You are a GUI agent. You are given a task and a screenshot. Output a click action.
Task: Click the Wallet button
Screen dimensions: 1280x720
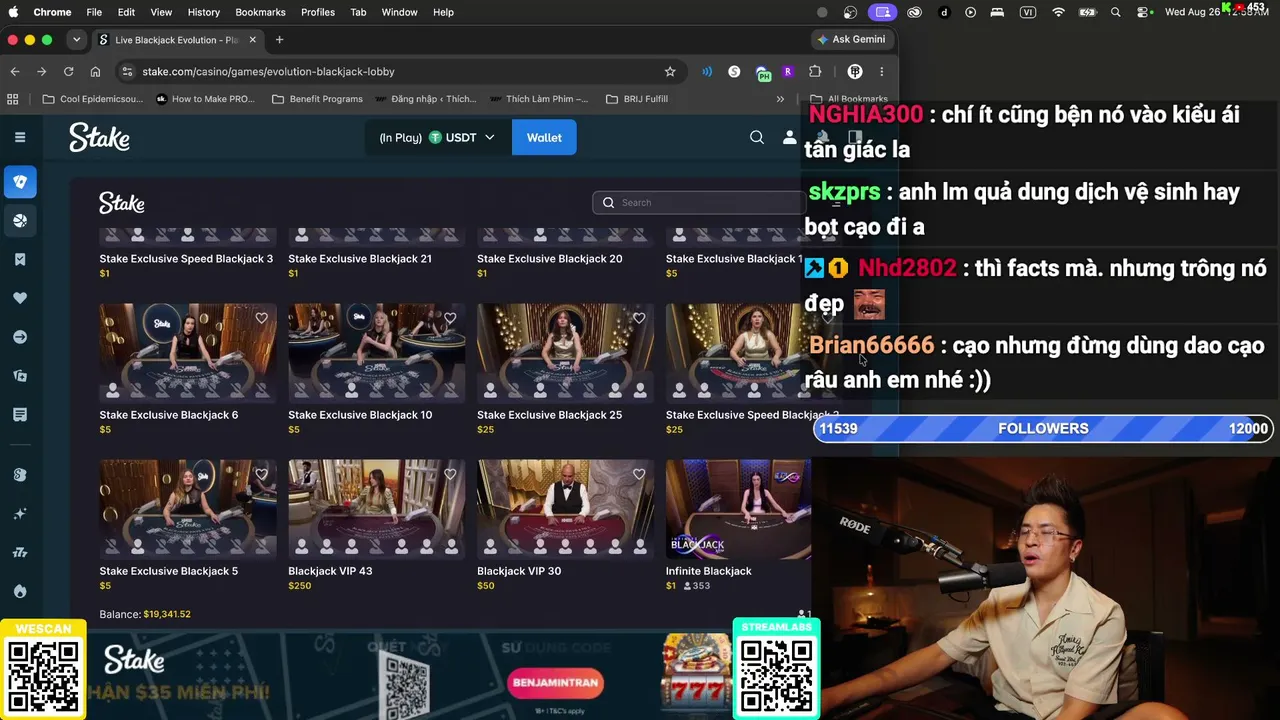[x=544, y=137]
